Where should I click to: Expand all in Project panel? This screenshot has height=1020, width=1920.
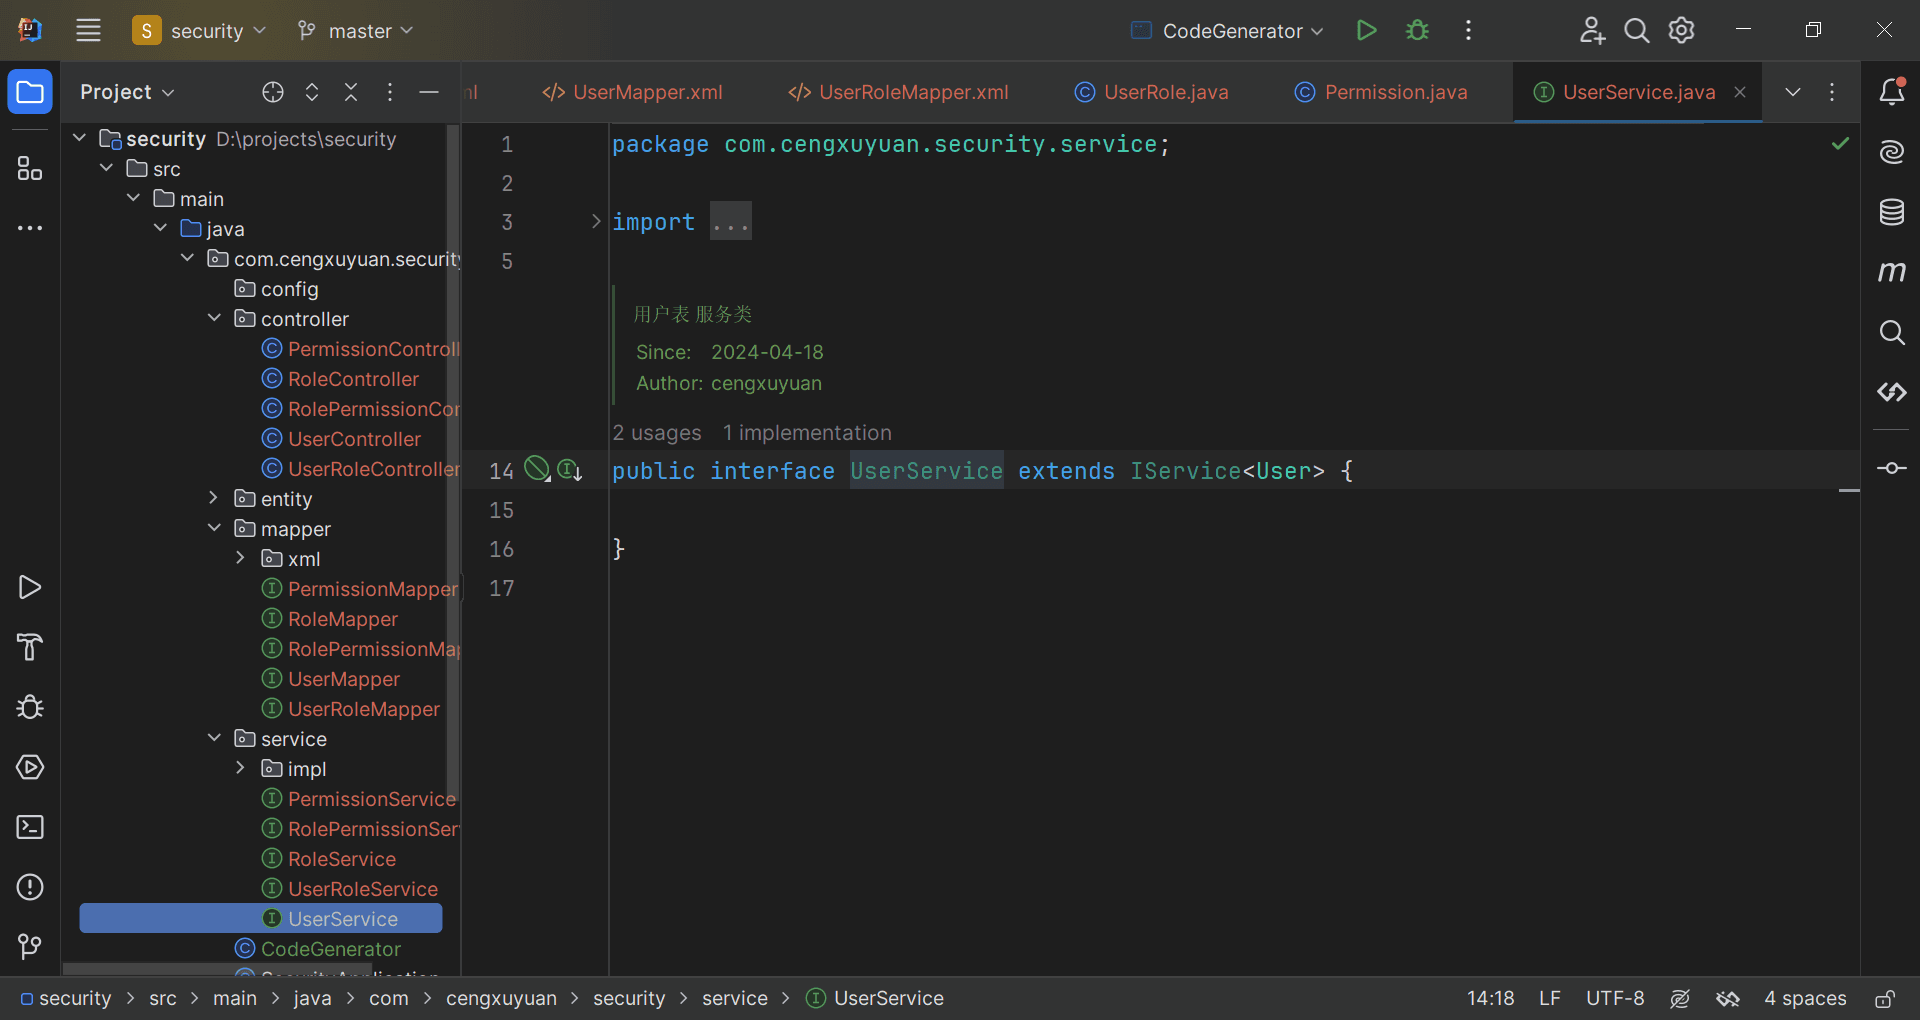point(312,92)
